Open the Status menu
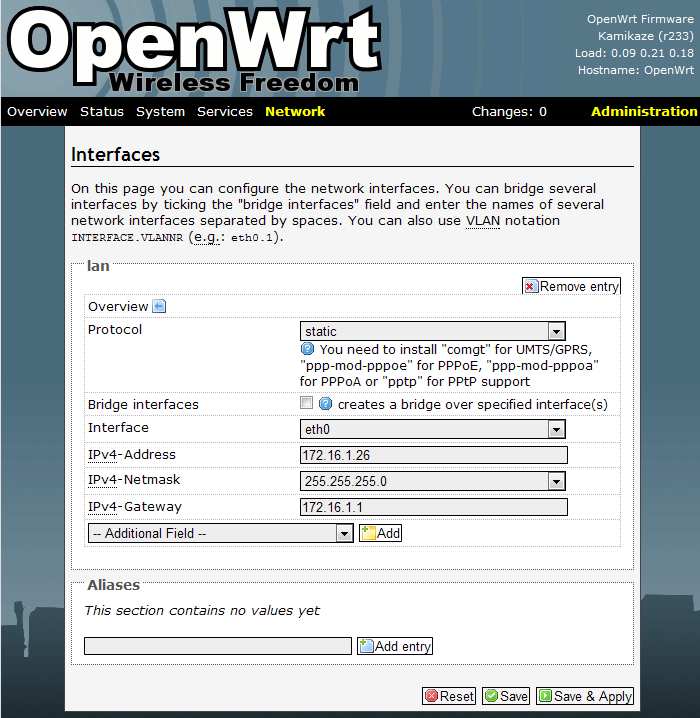The image size is (700, 718). coord(102,111)
